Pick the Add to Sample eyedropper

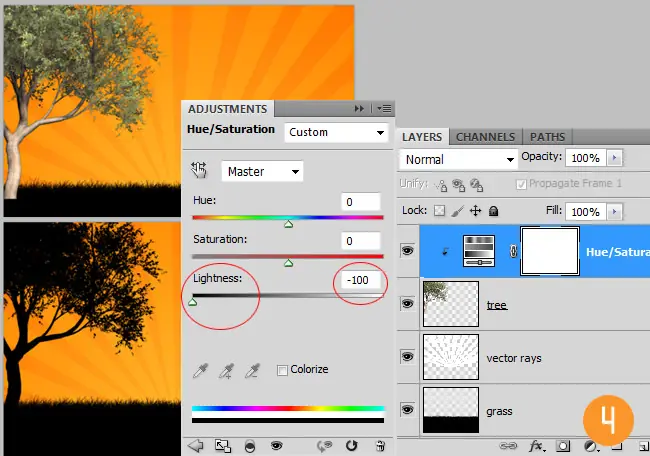point(226,371)
